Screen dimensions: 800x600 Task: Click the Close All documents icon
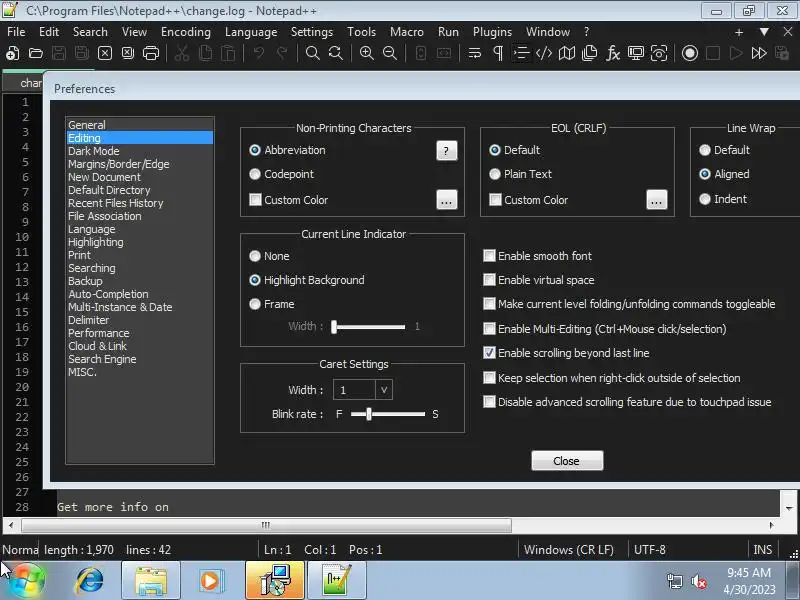128,53
